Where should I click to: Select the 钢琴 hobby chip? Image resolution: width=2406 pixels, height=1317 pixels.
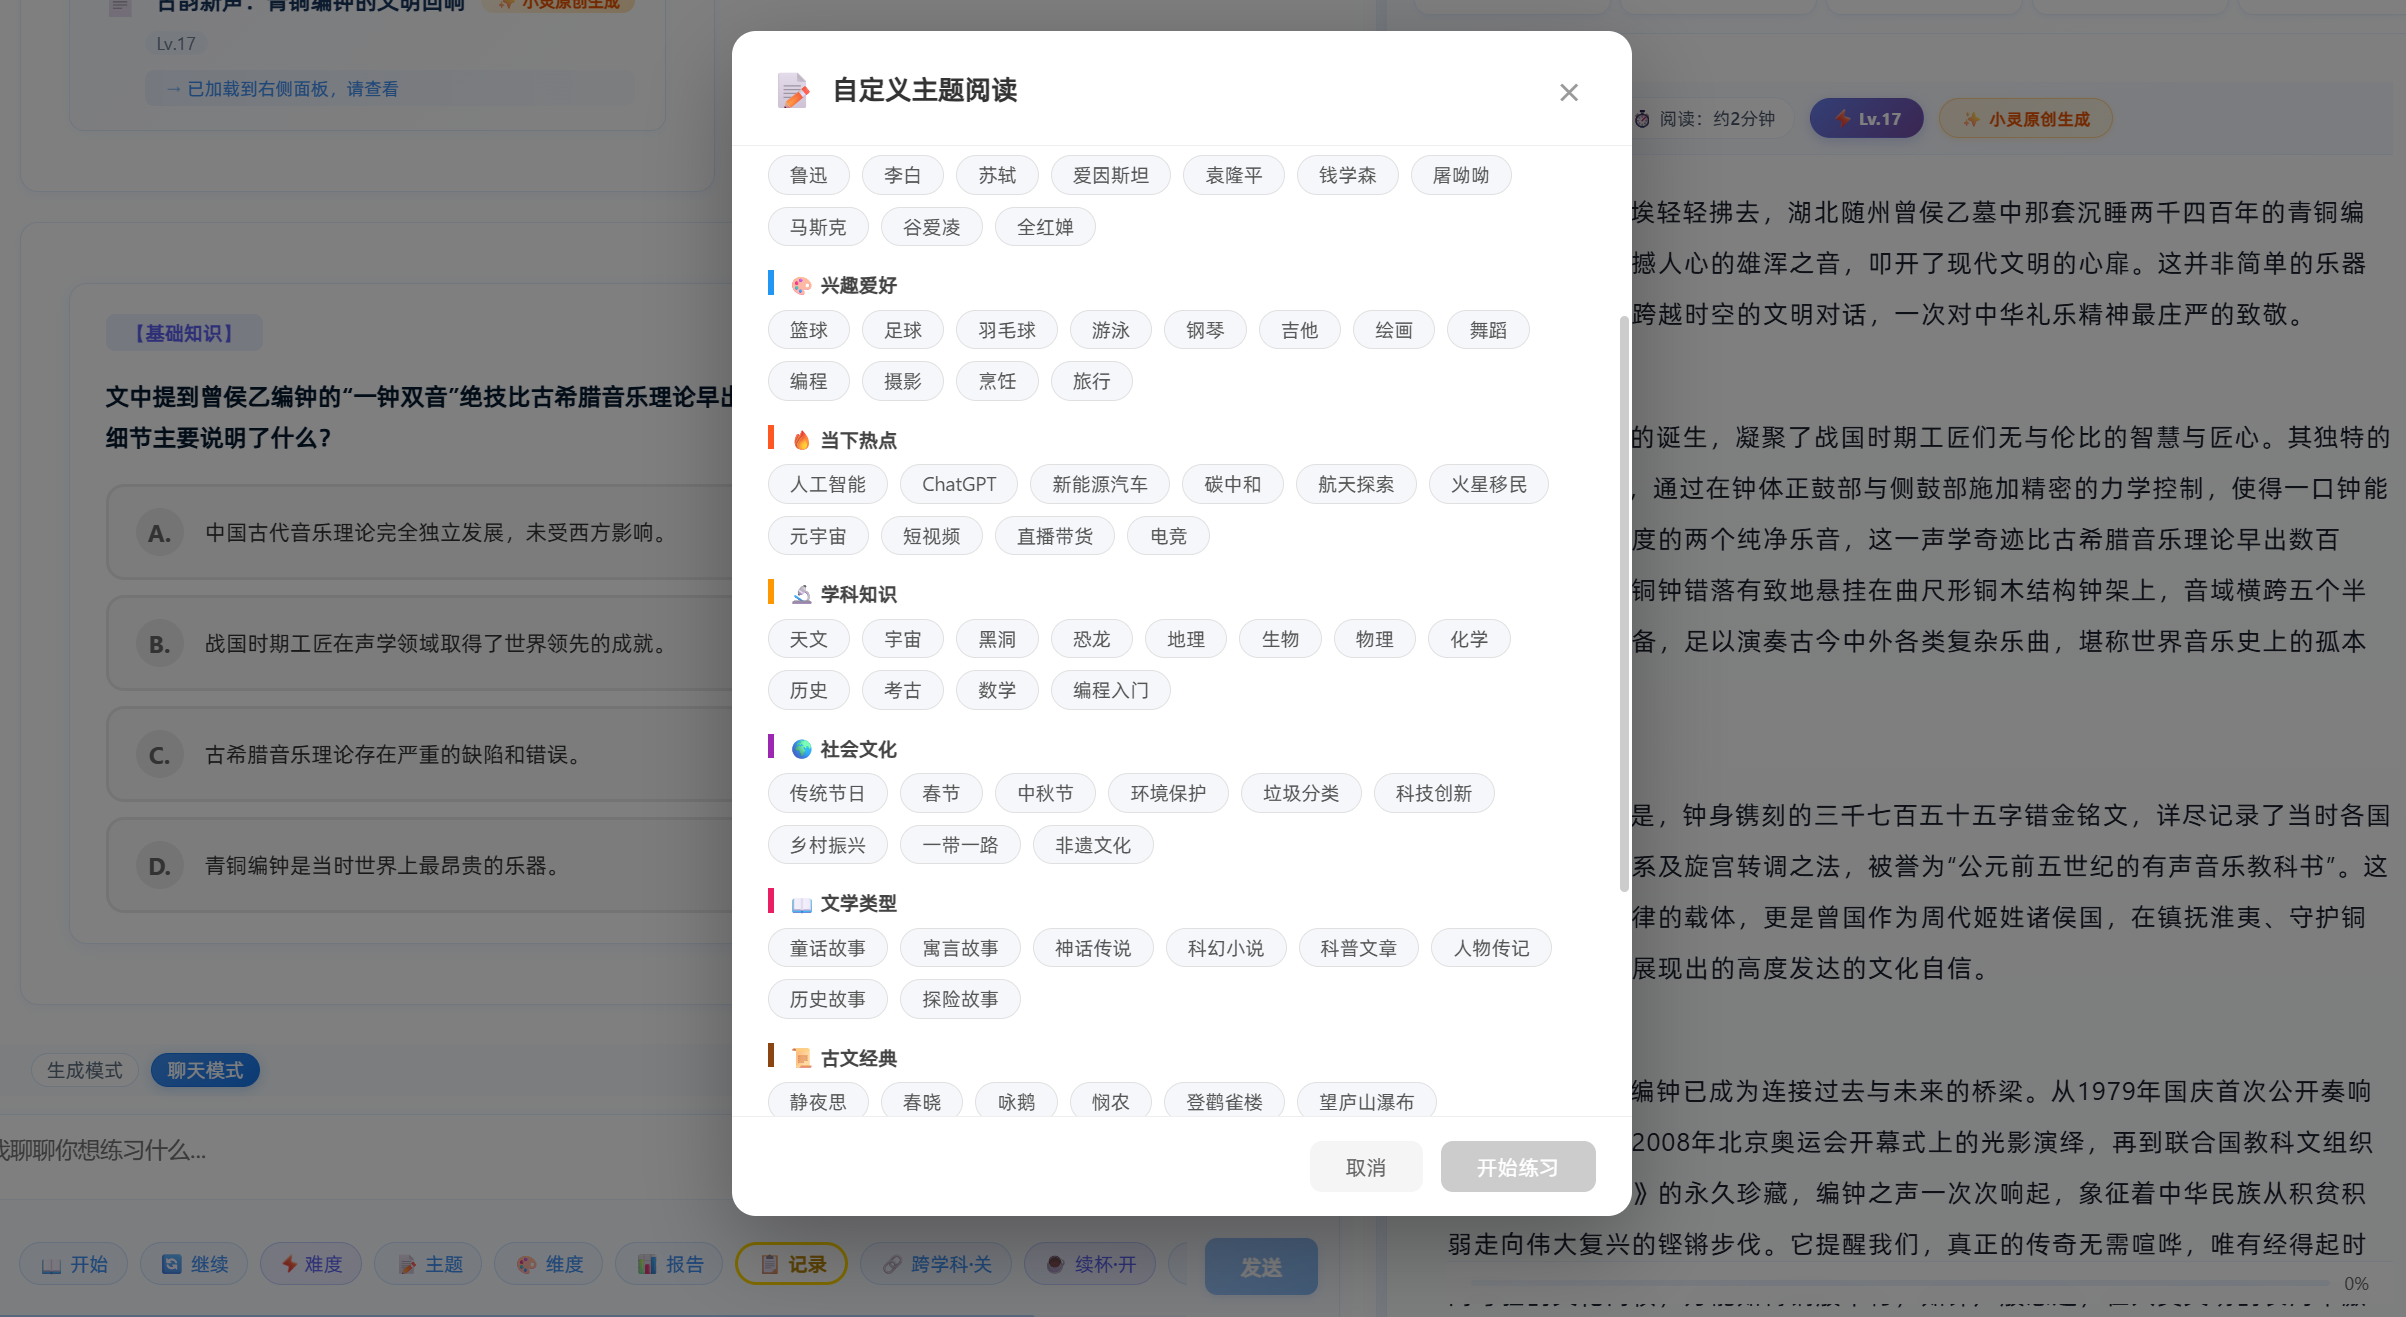pyautogui.click(x=1205, y=330)
